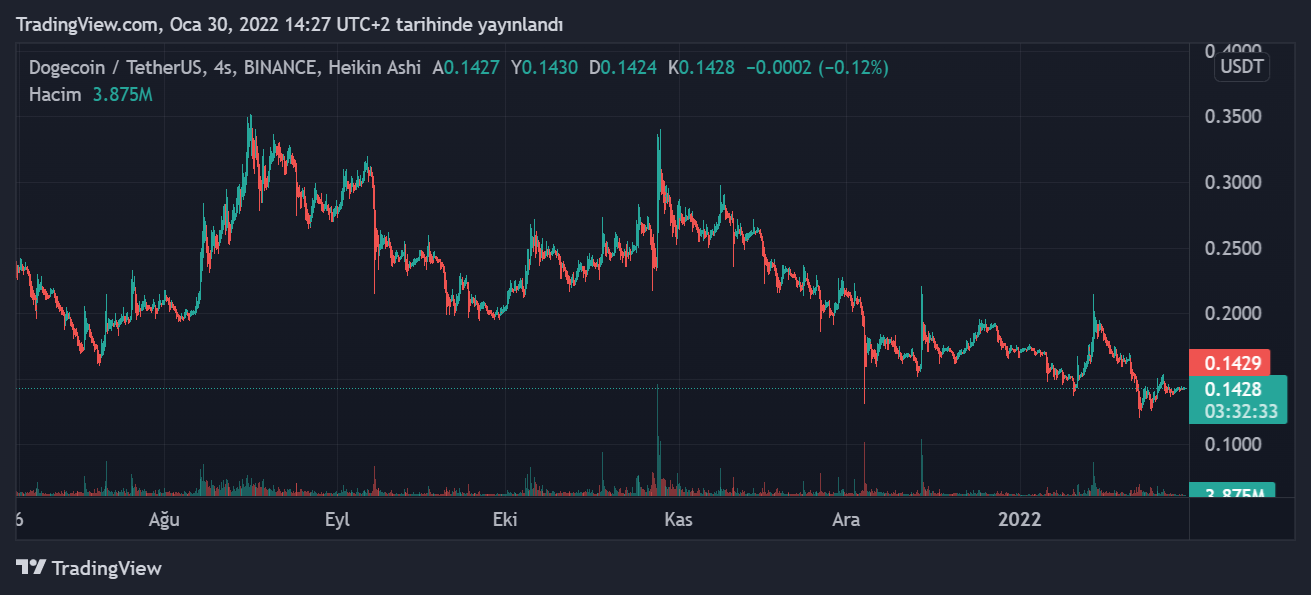The height and width of the screenshot is (595, 1311).
Task: Select the Kas label on the time axis
Action: click(678, 520)
